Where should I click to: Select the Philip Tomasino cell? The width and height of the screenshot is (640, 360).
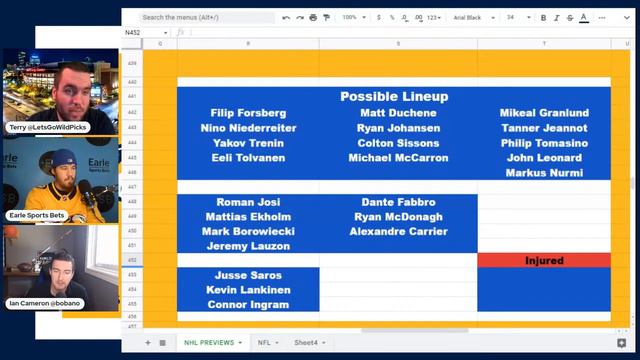[x=544, y=143]
